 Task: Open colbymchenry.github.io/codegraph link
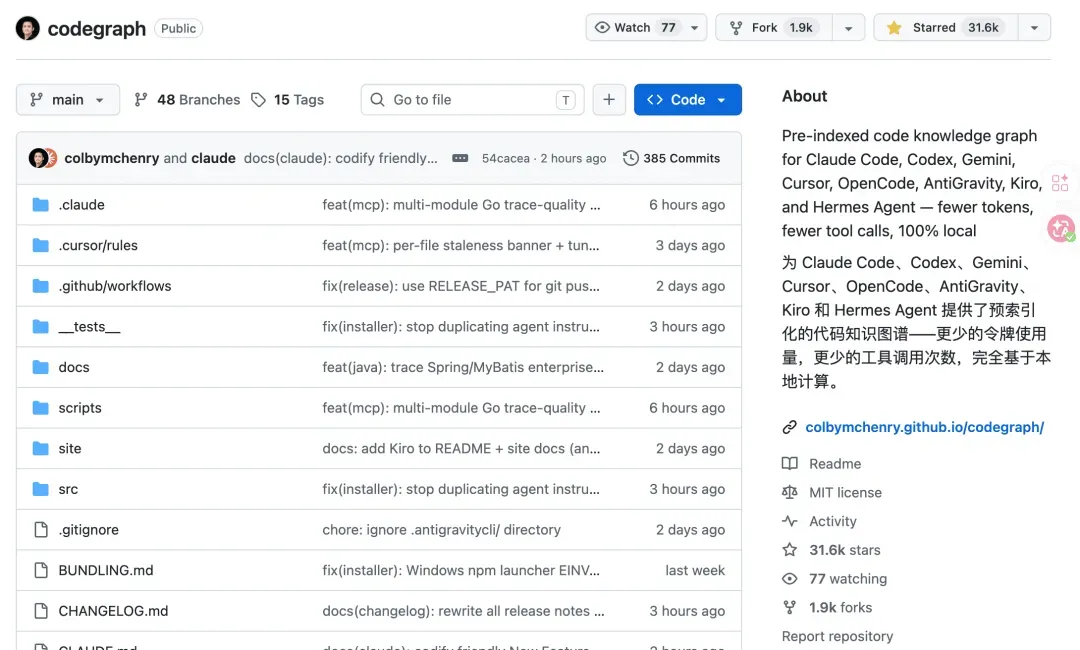coord(924,427)
